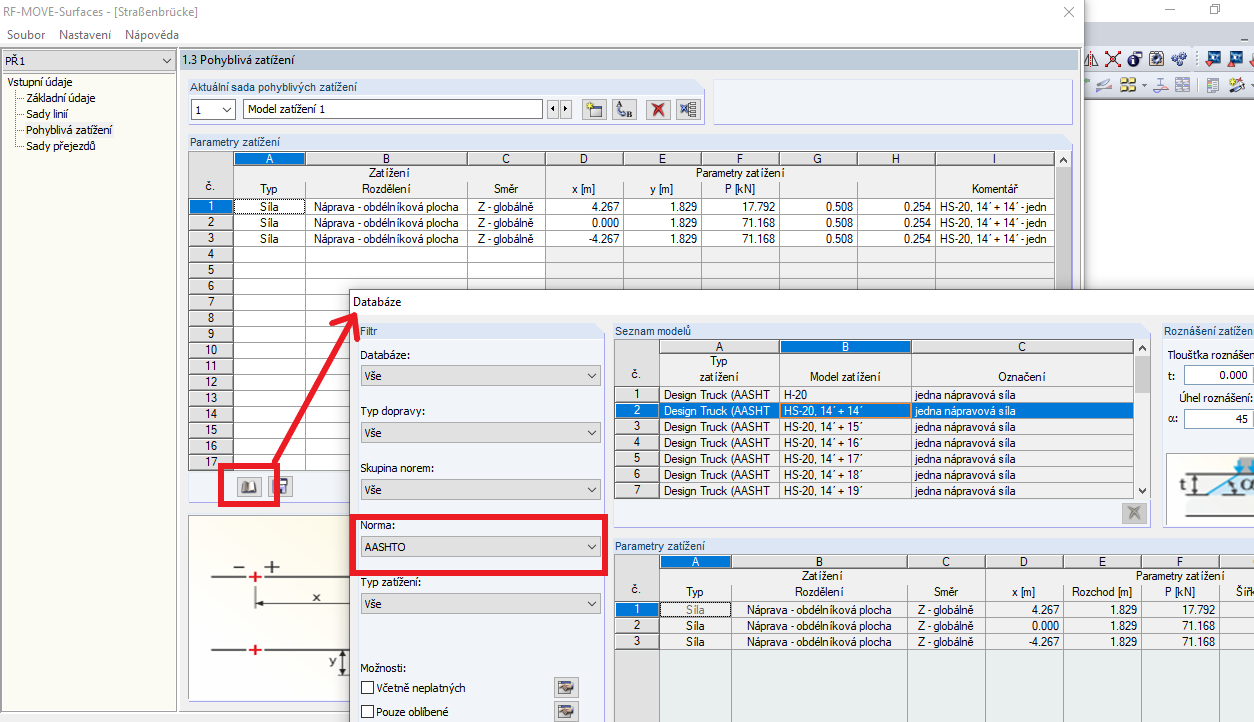This screenshot has width=1254, height=722.
Task: Enable the Včetně neplatných checkbox
Action: tap(368, 688)
